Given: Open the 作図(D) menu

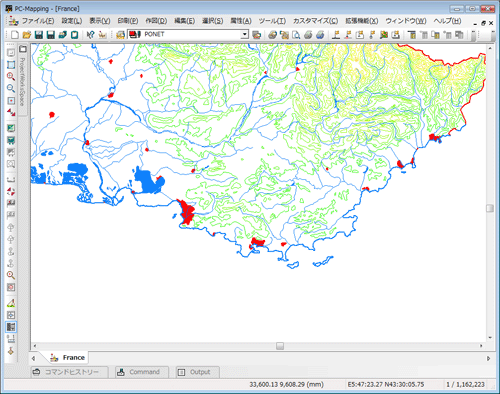Looking at the screenshot, I should 156,21.
